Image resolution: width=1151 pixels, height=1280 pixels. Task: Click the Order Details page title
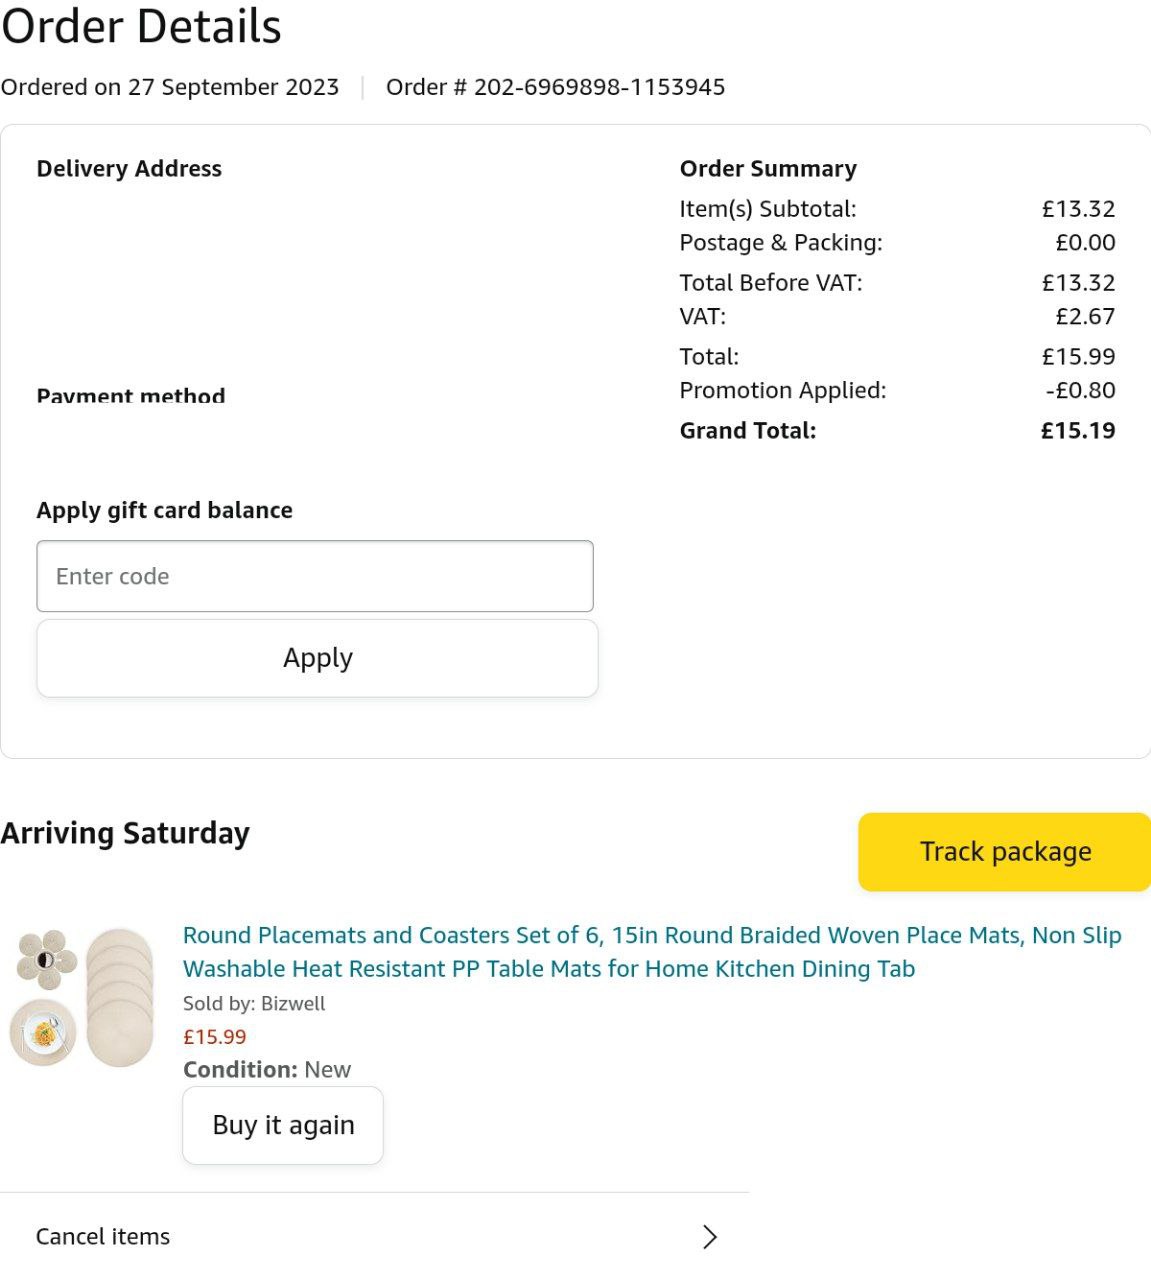point(141,26)
